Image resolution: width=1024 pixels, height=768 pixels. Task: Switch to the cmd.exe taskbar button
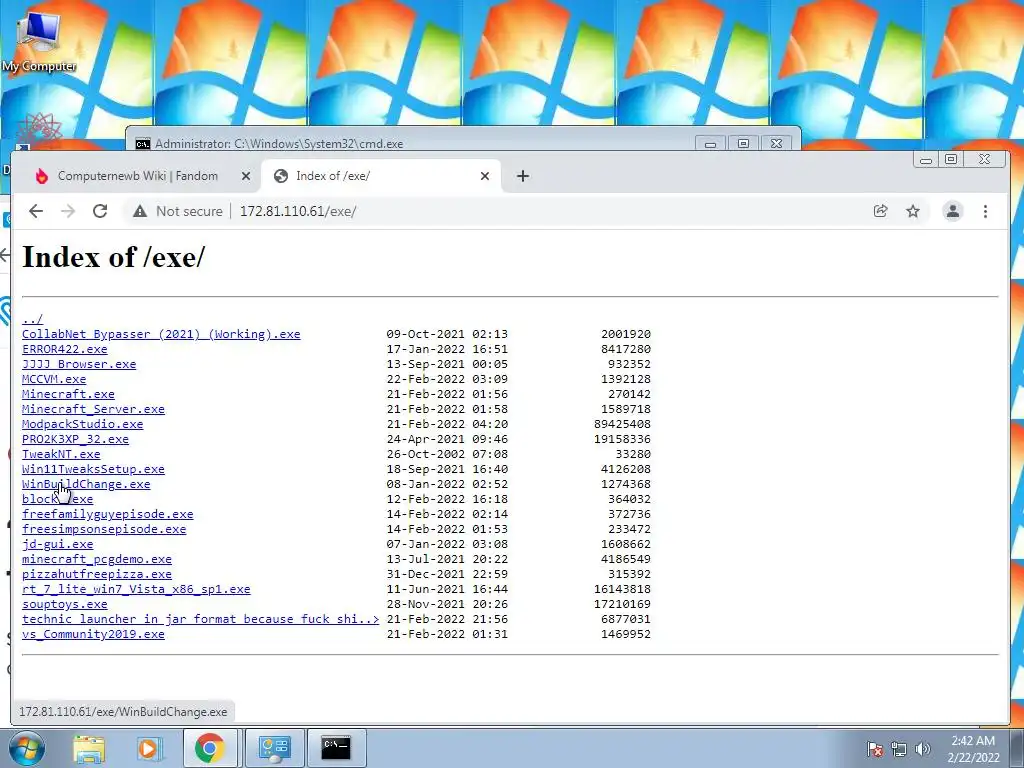pyautogui.click(x=336, y=748)
